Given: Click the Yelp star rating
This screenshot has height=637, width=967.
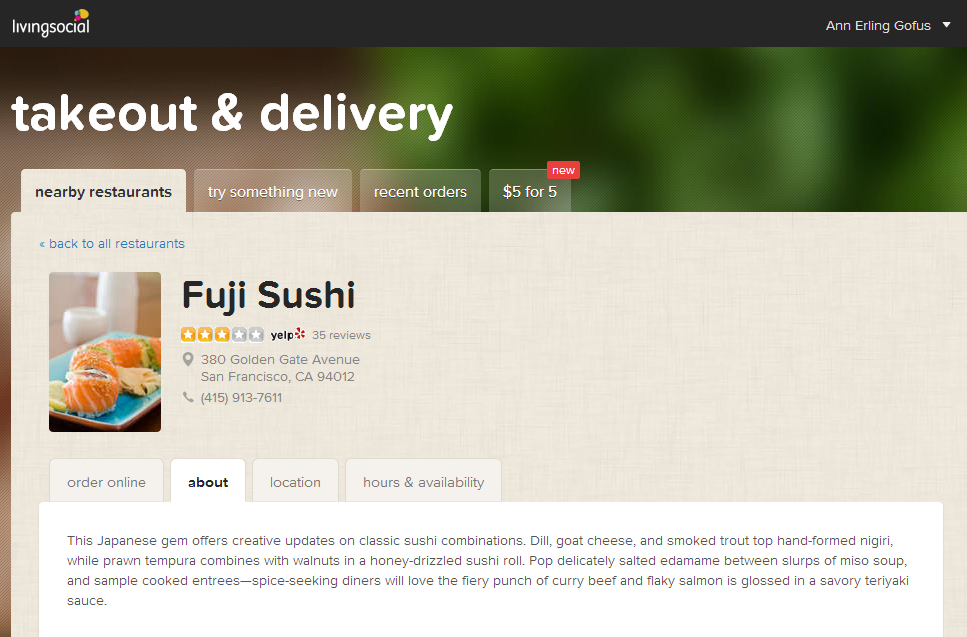Looking at the screenshot, I should point(222,334).
